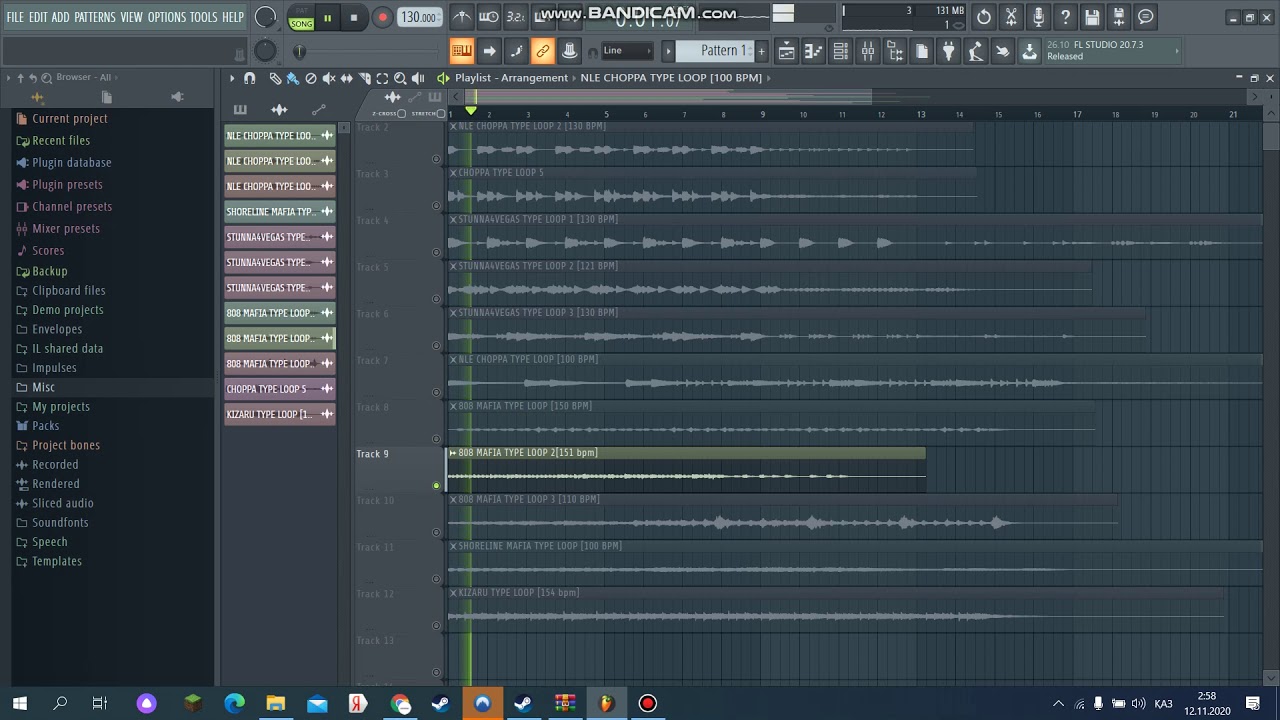
Task: Enable the Z-CROSS checkbox
Action: click(x=401, y=113)
